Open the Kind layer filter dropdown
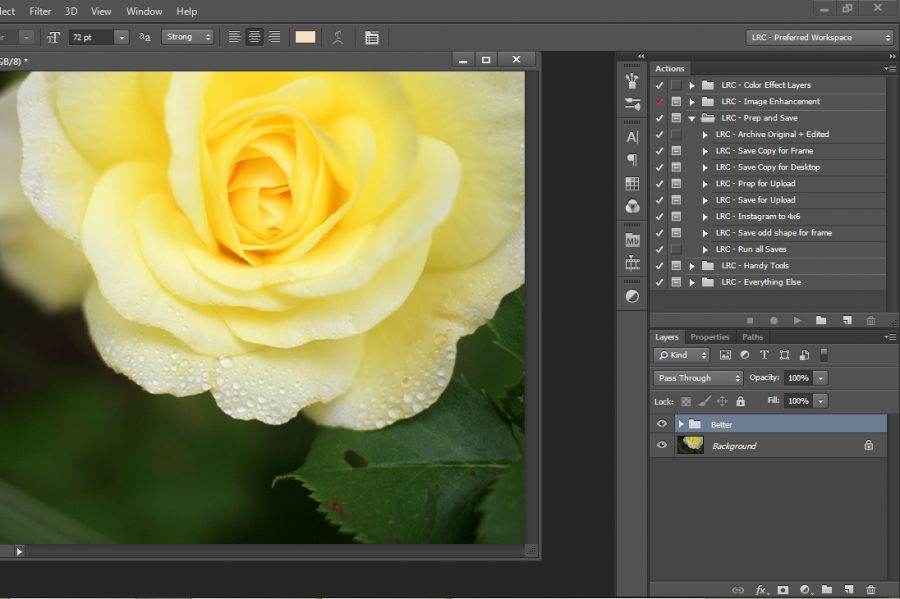The image size is (900, 599). pyautogui.click(x=682, y=355)
